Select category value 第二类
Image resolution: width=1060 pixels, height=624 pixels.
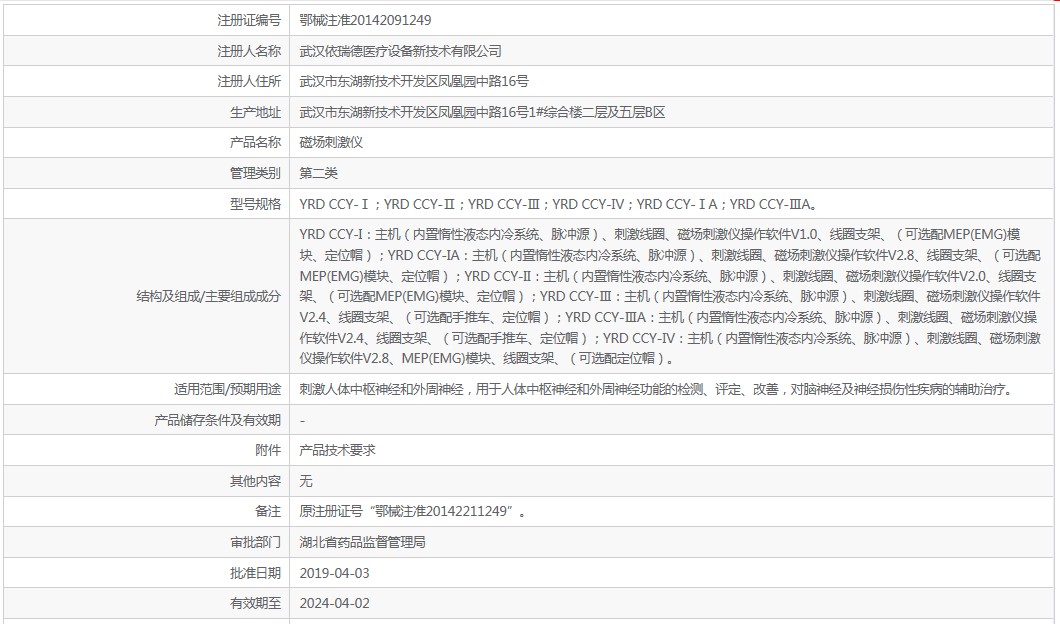tap(318, 173)
